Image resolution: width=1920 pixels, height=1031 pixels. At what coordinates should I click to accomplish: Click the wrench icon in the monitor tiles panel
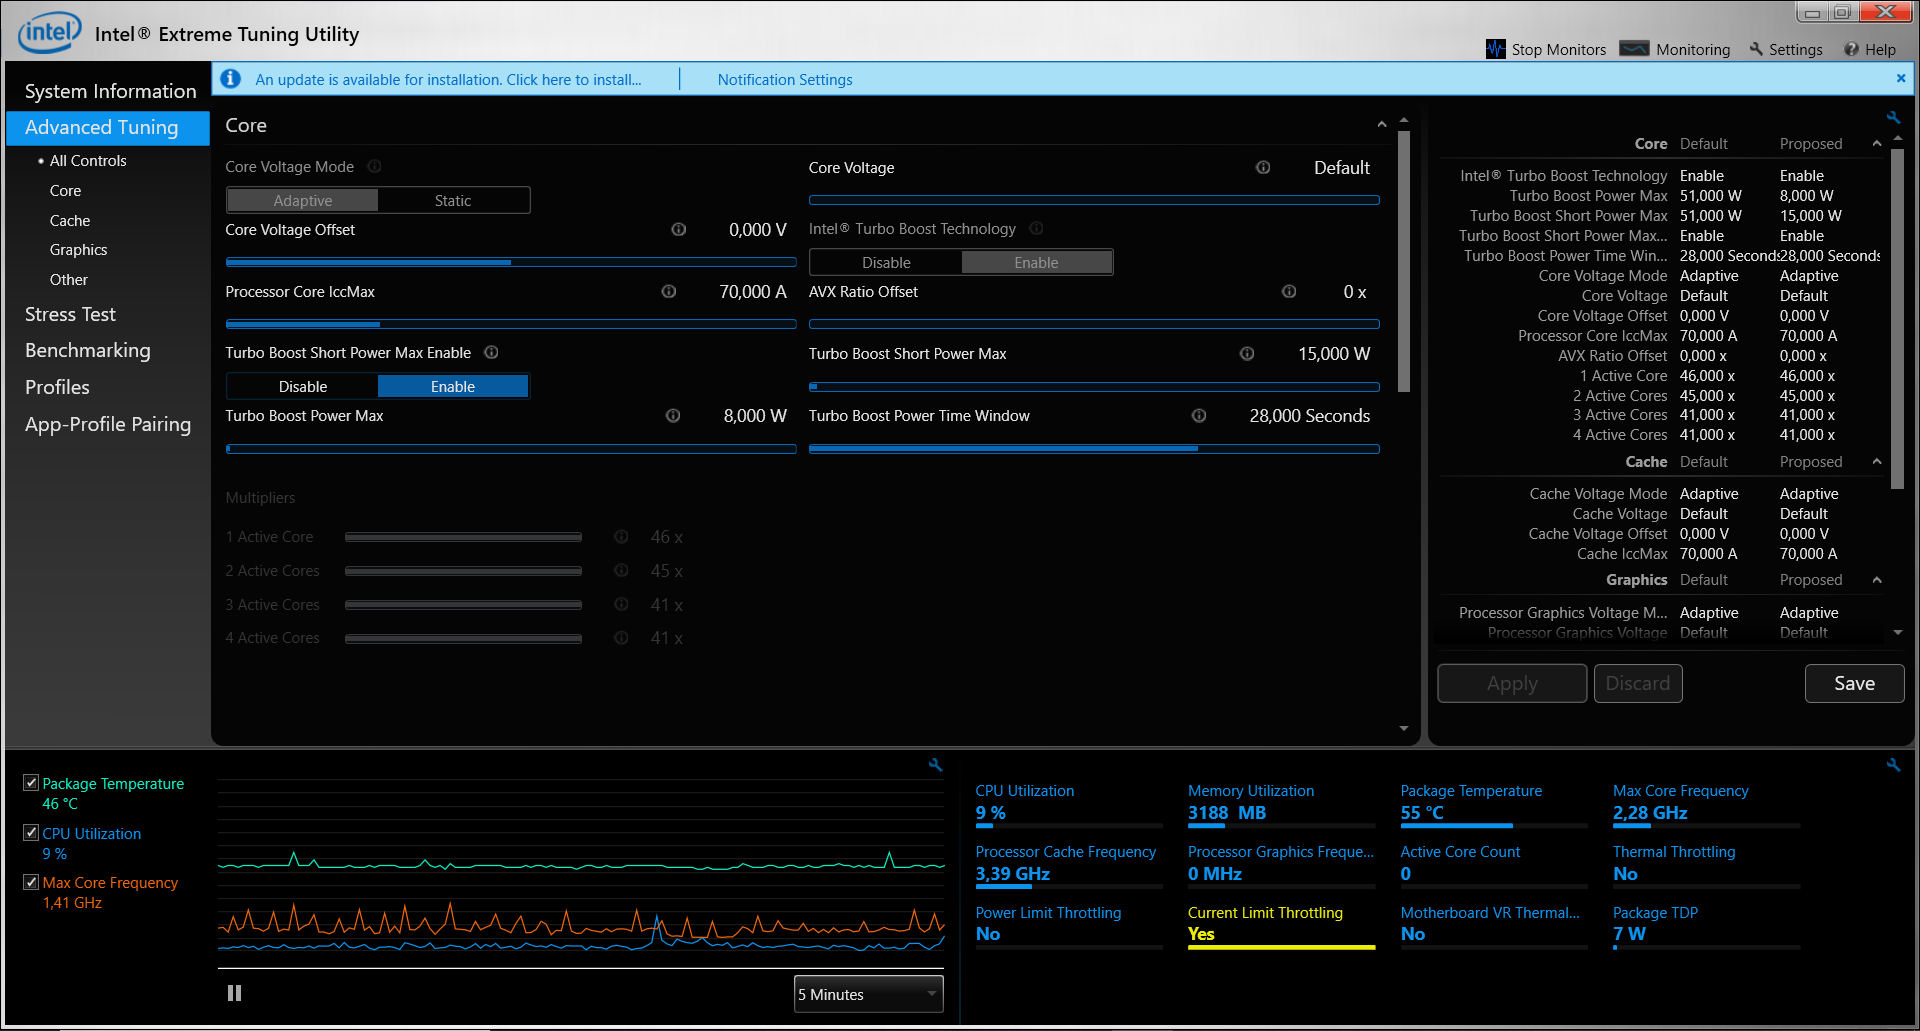point(1893,765)
